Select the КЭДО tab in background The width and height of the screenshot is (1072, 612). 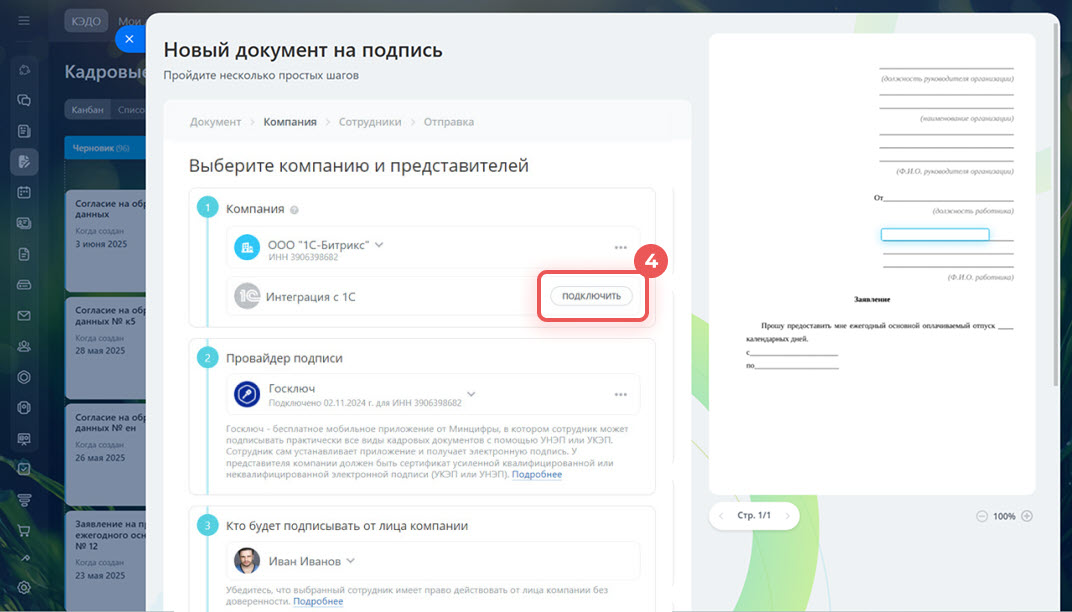pyautogui.click(x=86, y=21)
